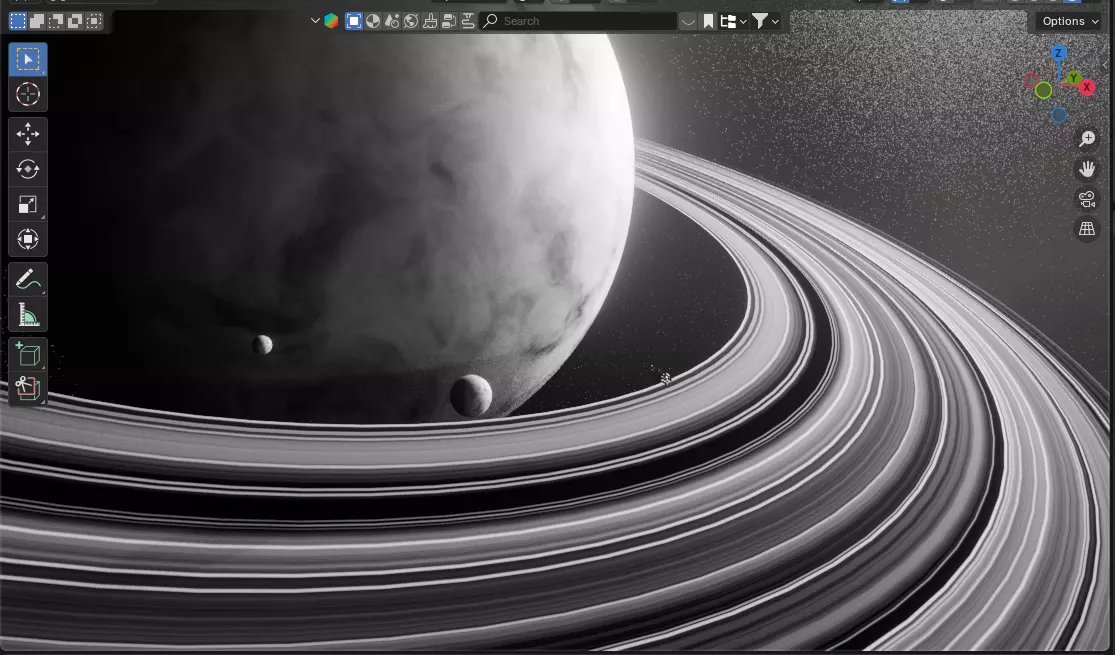Click the negative Z blue gizmo circle
Viewport: 1115px width, 655px height.
1059,115
